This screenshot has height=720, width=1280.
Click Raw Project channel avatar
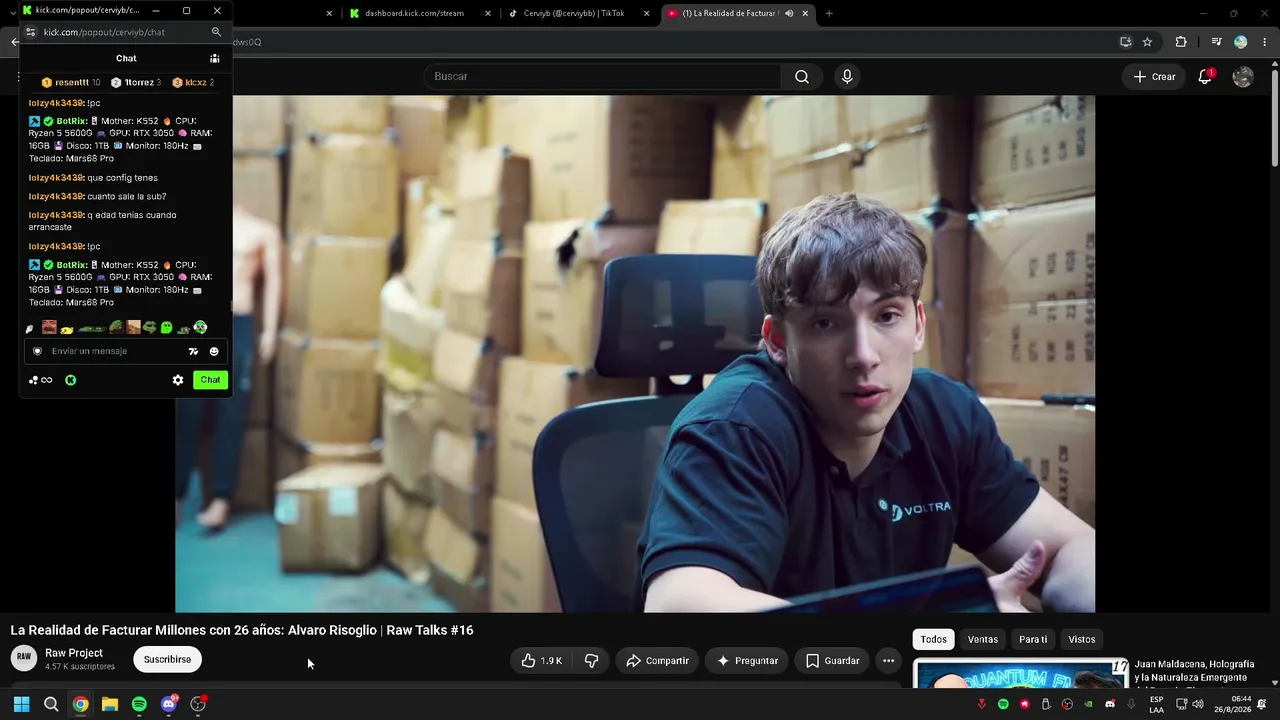point(24,658)
